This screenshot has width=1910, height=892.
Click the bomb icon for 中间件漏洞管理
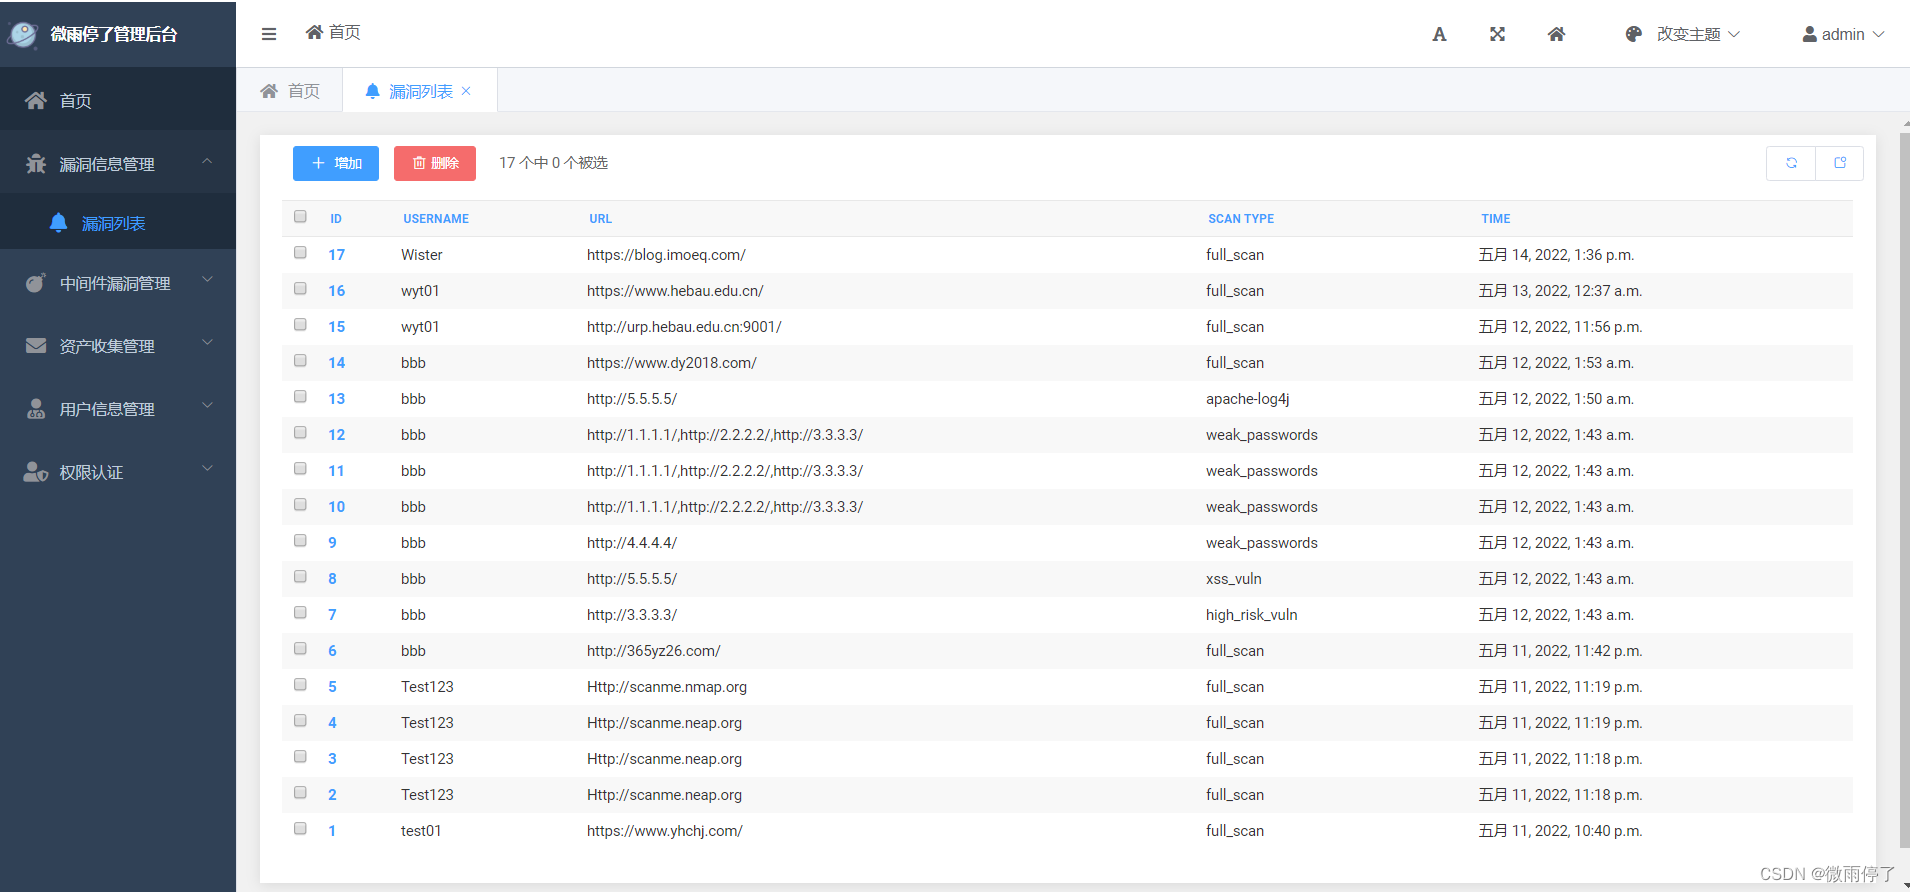click(36, 283)
